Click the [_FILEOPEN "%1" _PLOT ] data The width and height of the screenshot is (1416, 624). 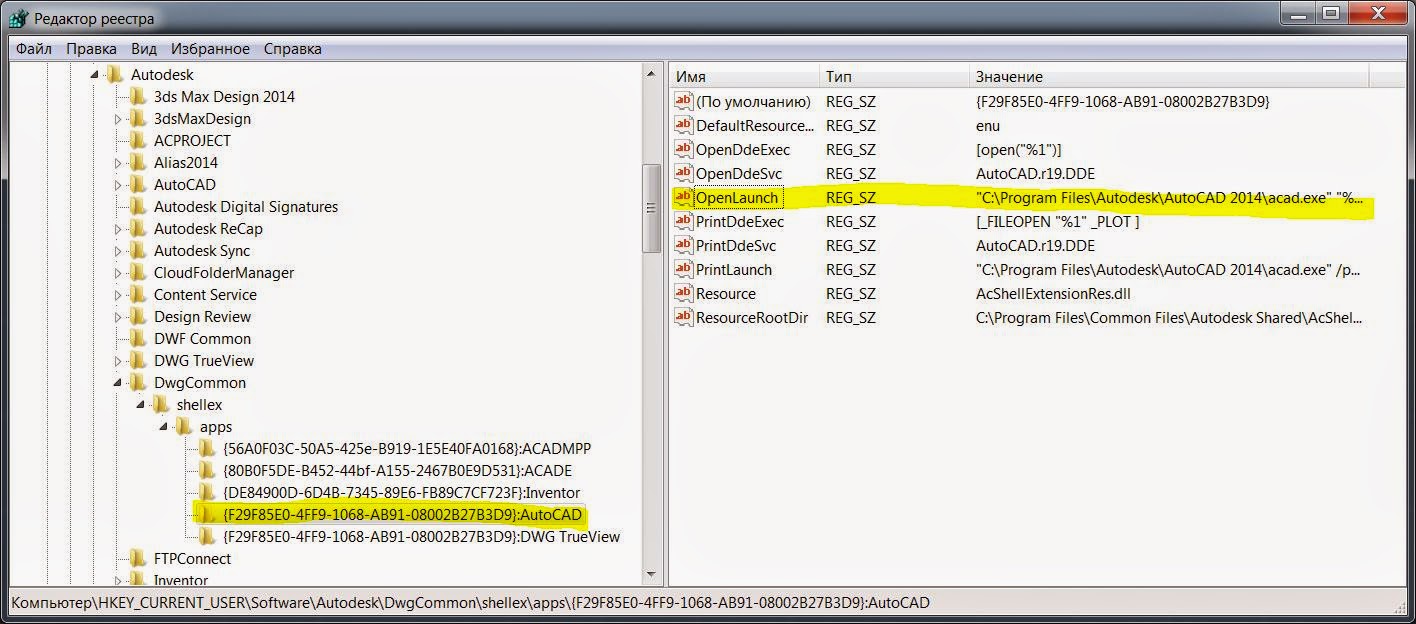click(1057, 221)
